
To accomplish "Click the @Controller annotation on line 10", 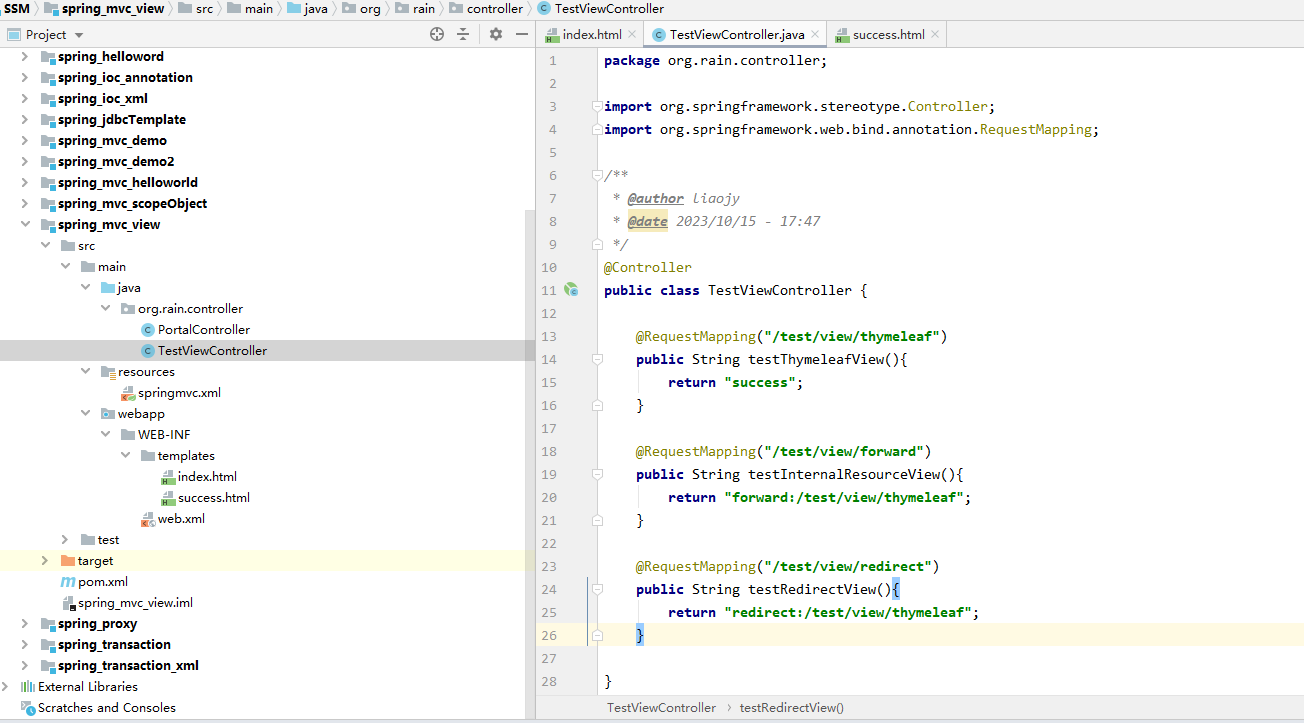I will pyautogui.click(x=647, y=268).
